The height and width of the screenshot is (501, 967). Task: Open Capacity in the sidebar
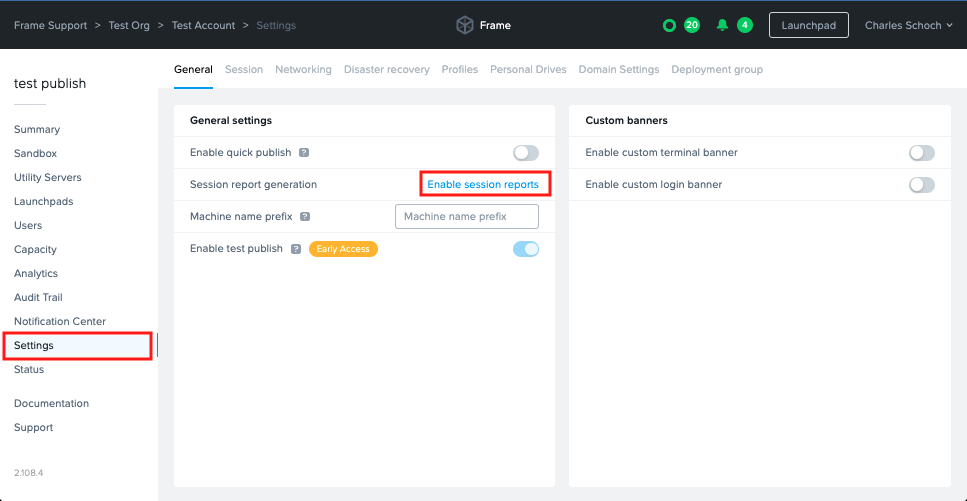[x=35, y=250]
